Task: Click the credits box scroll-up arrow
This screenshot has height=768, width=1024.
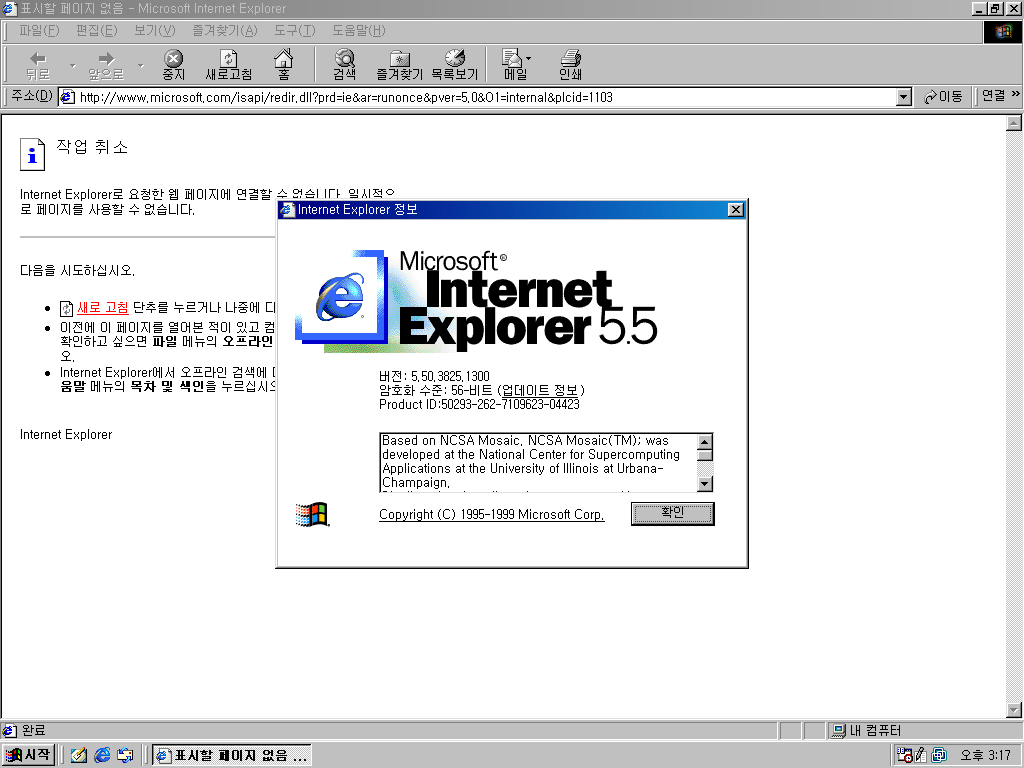Action: click(705, 441)
